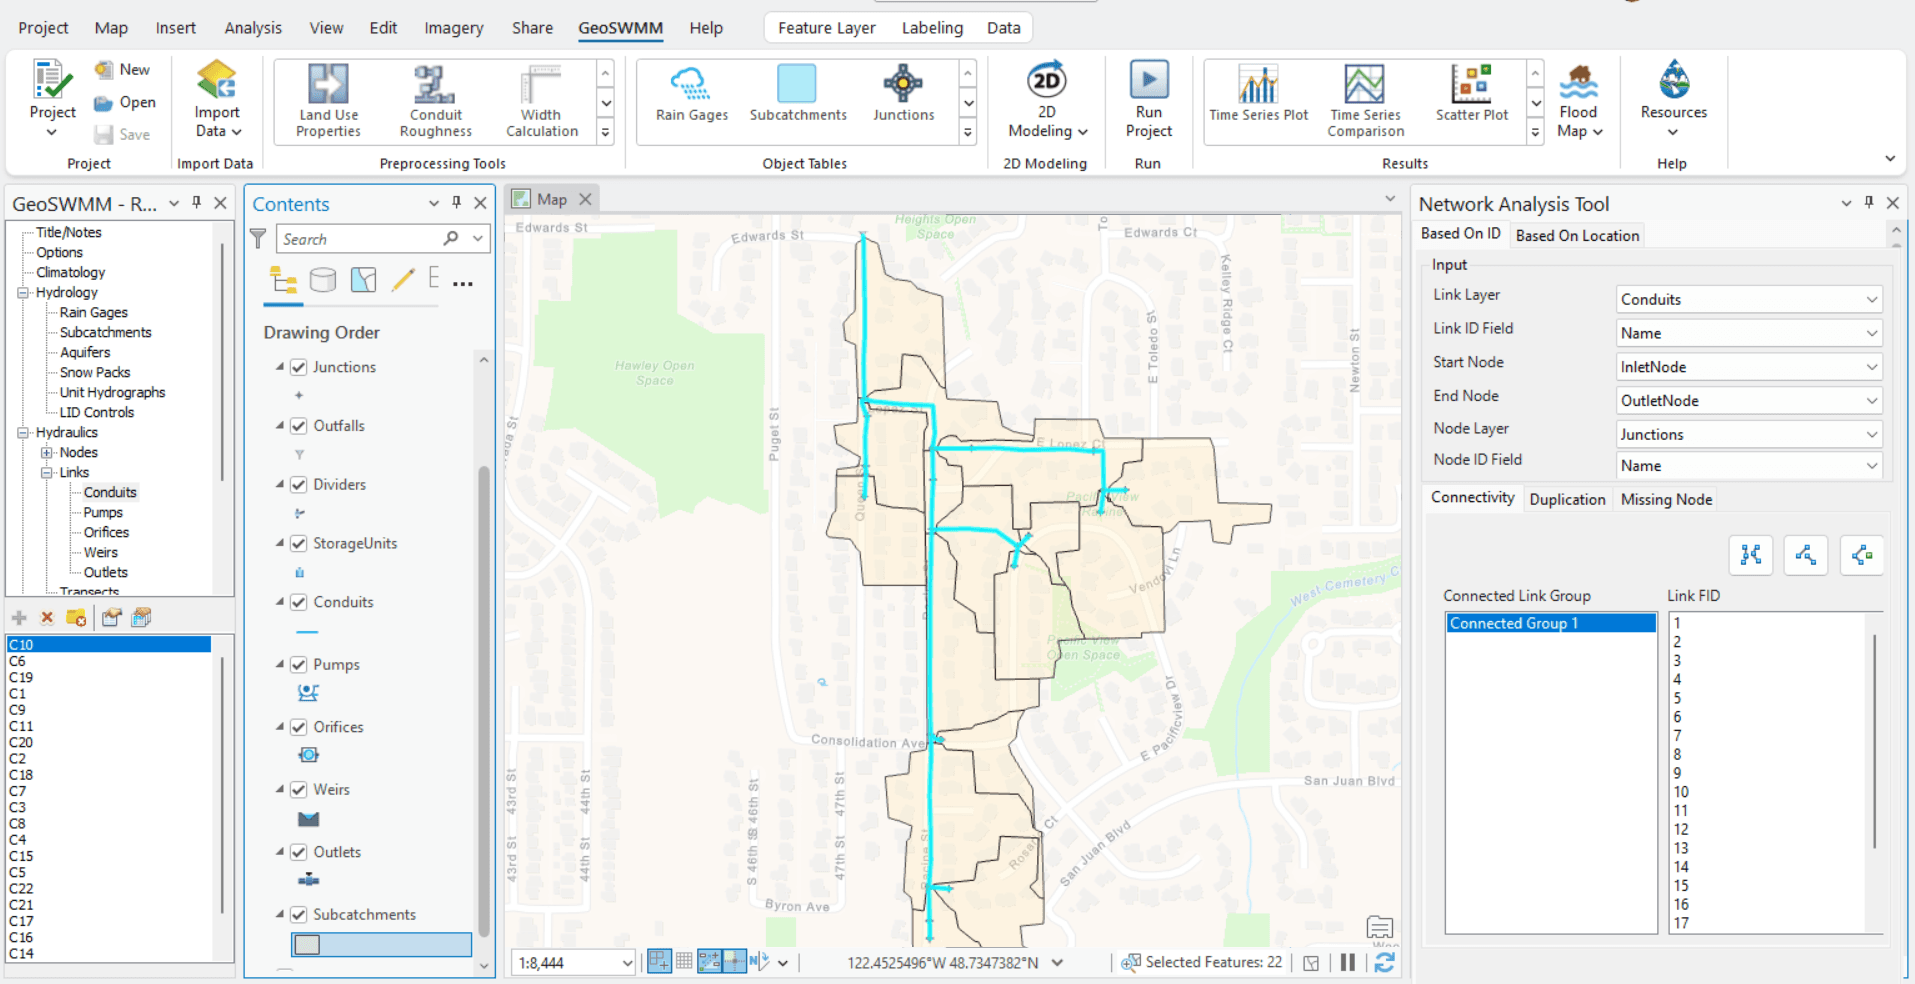
Task: Open the Import Data menu button
Action: 217,100
